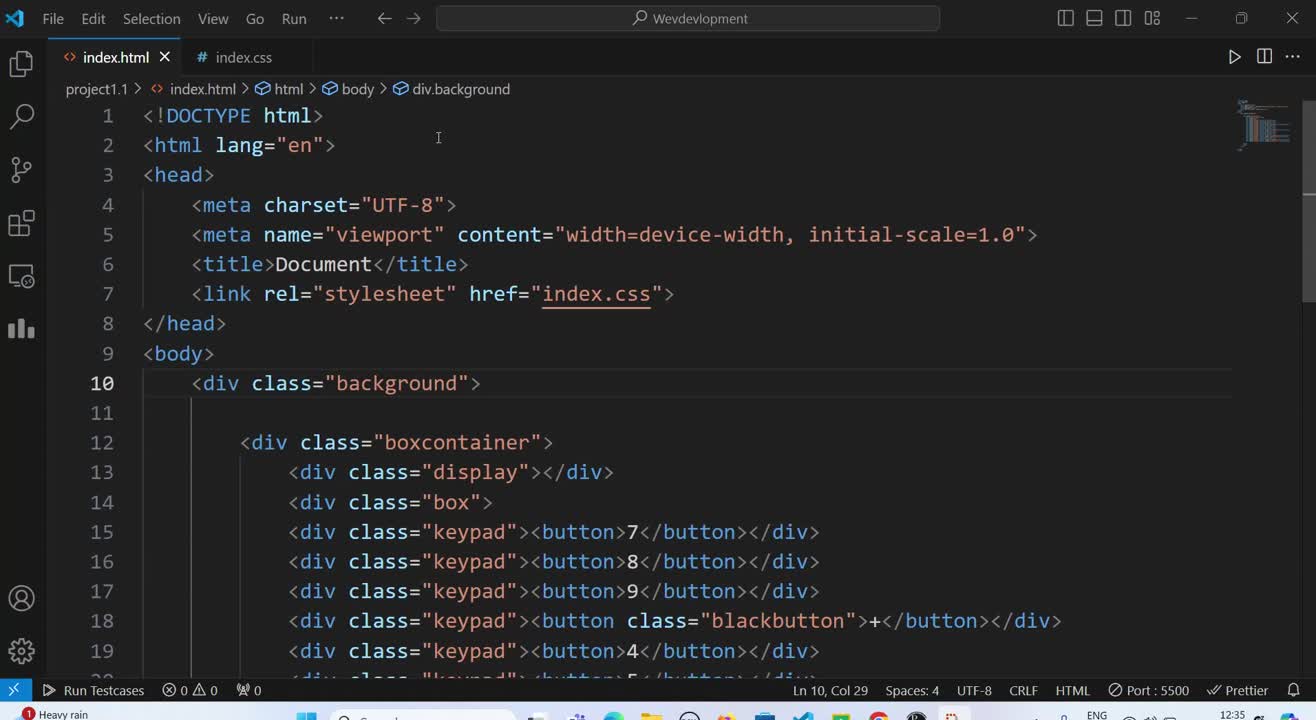Open Customize Layout options
The image size is (1316, 720).
tap(1152, 18)
